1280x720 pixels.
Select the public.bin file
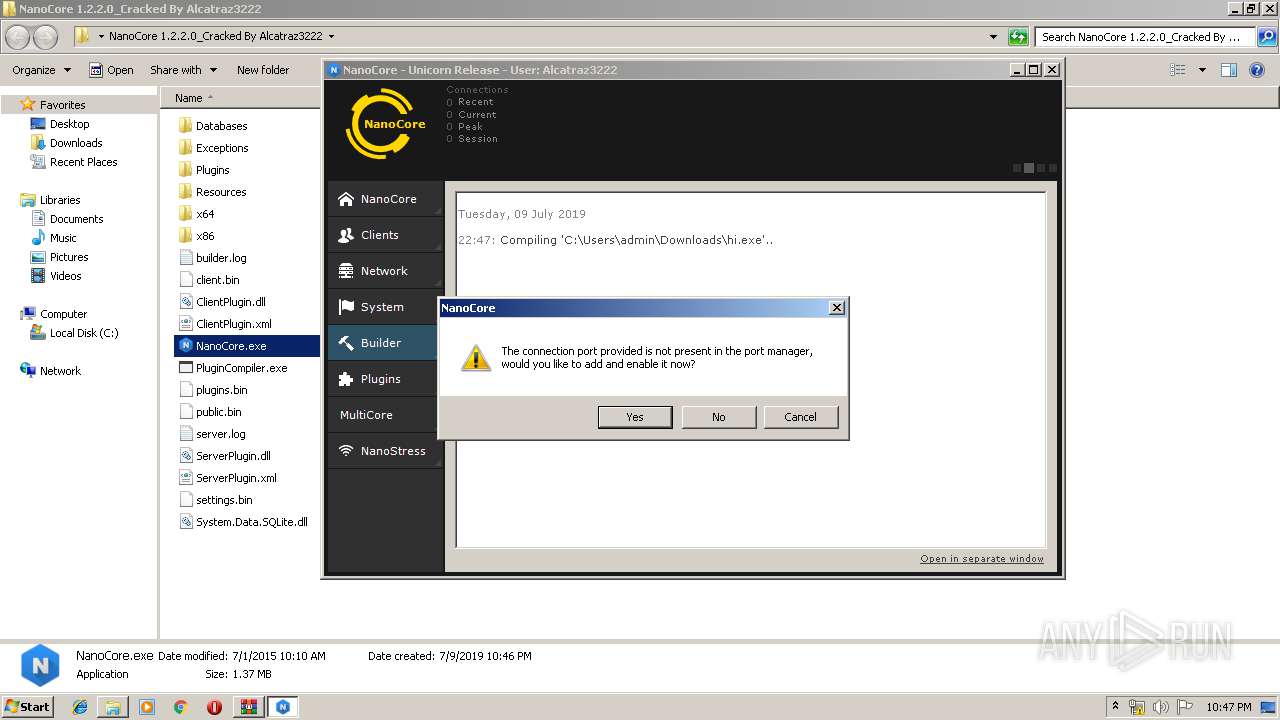pyautogui.click(x=210, y=412)
